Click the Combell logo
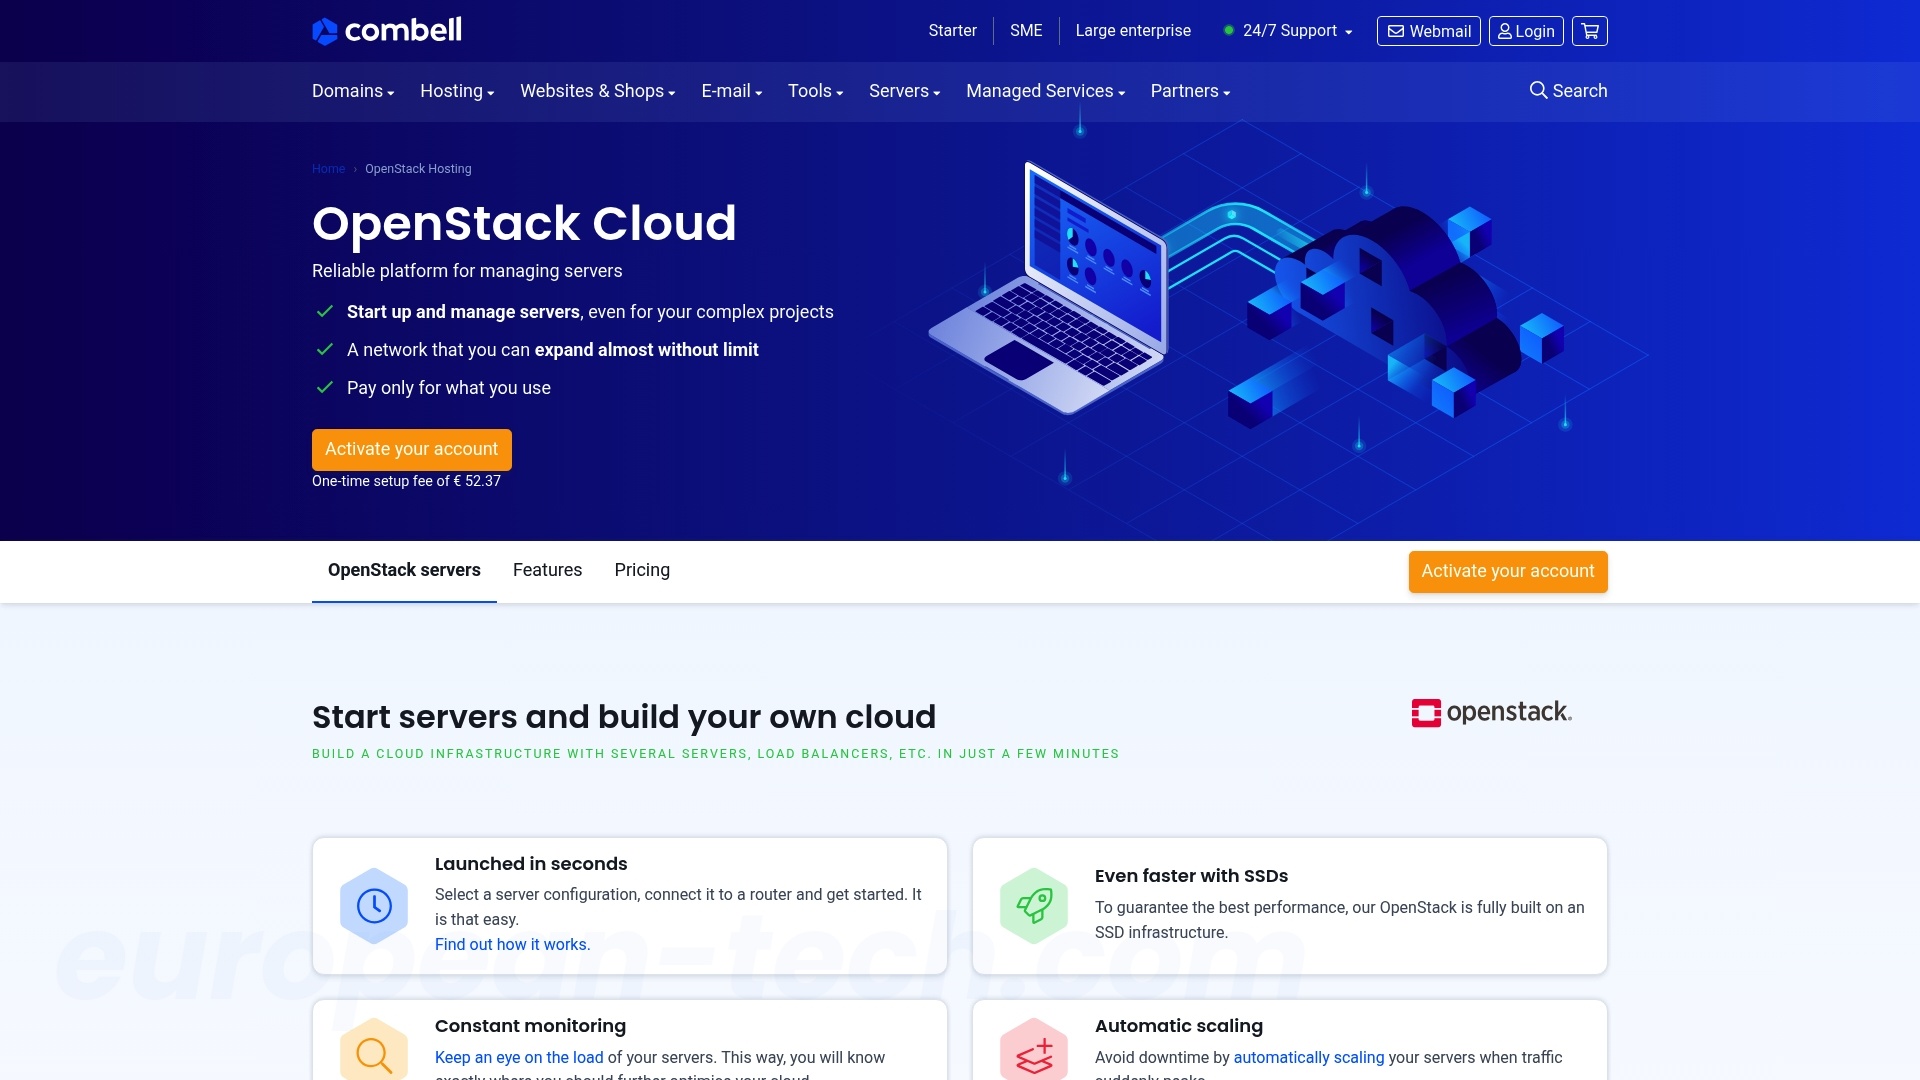 coord(388,30)
